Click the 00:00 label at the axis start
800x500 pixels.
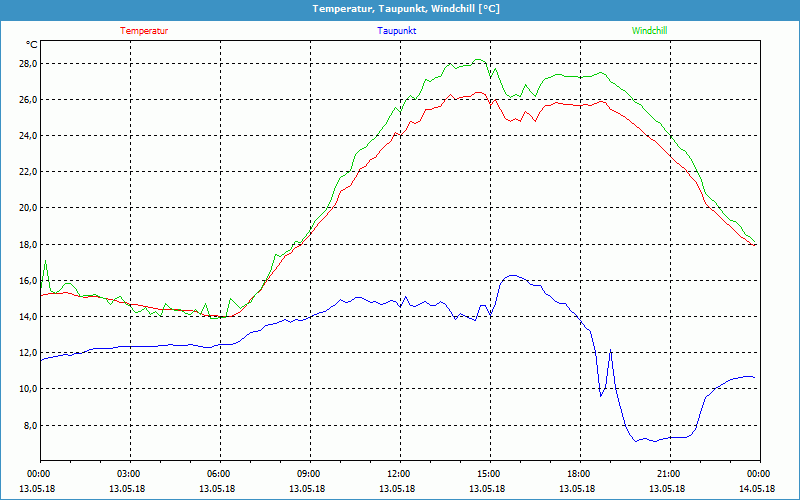point(39,473)
